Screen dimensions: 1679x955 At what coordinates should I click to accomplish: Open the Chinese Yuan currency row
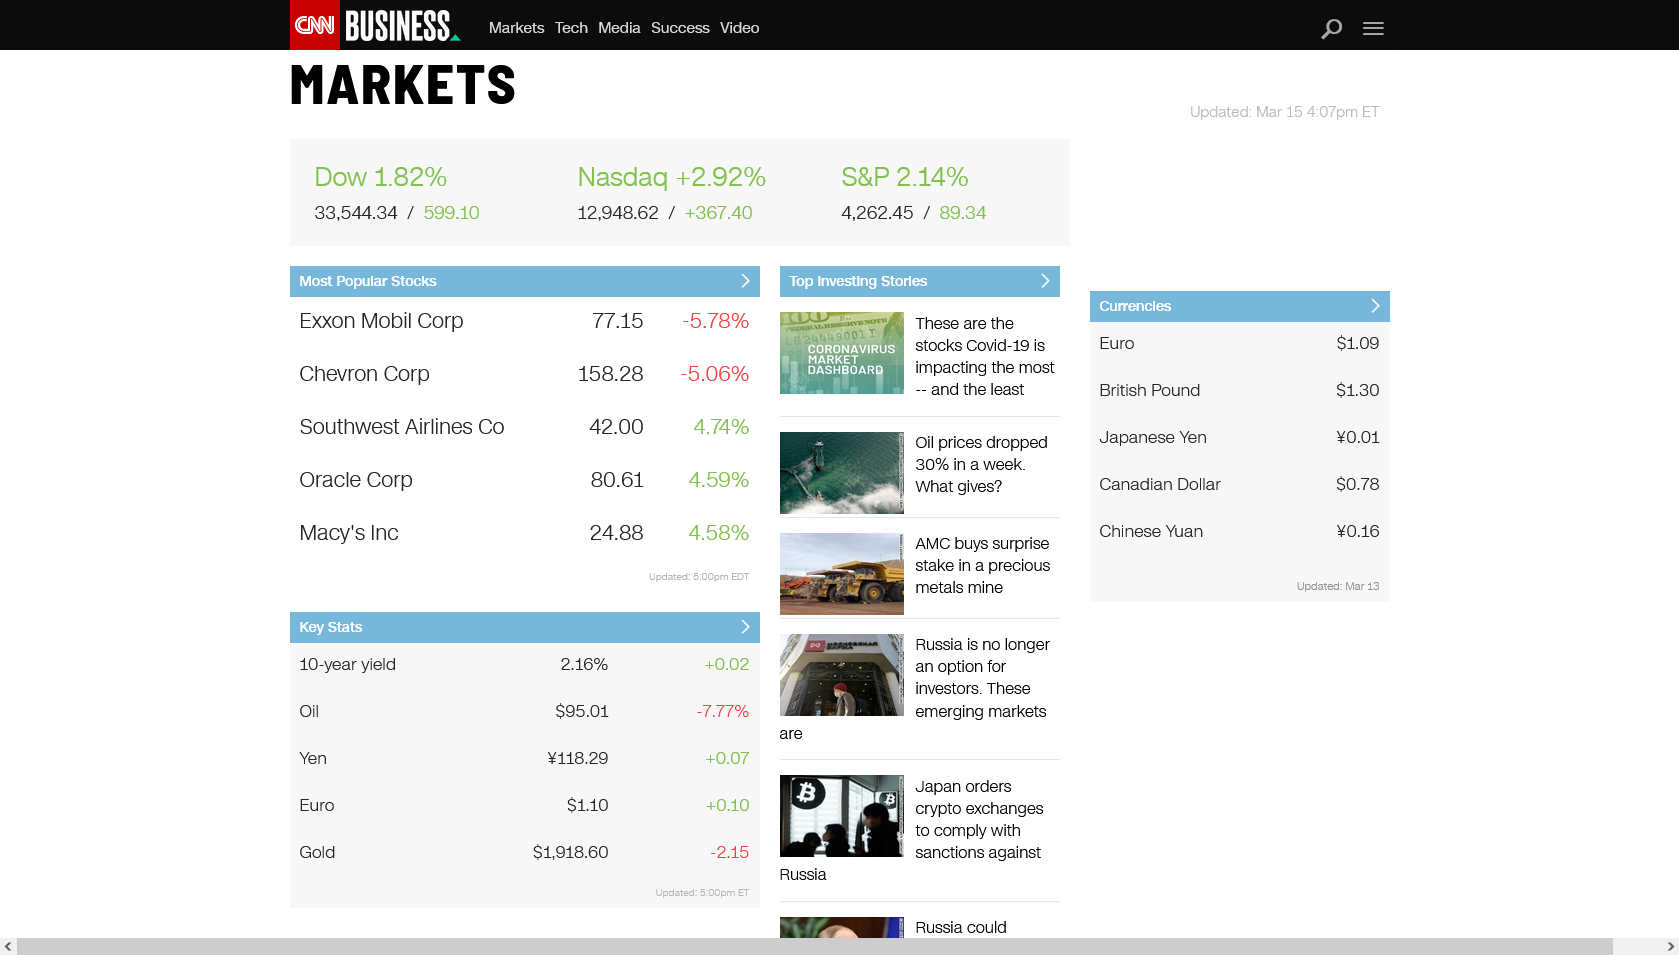[1239, 531]
